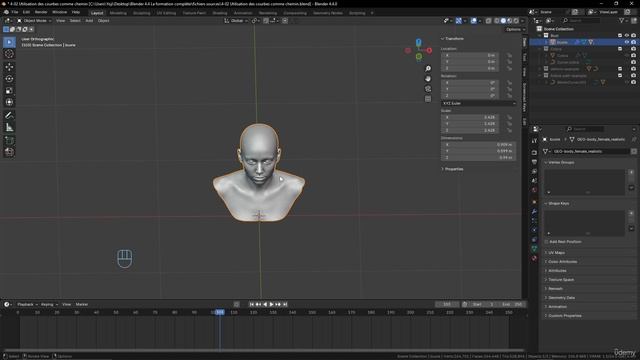This screenshot has height=360, width=640.
Task: Select the Annotate tool
Action: pos(9,116)
